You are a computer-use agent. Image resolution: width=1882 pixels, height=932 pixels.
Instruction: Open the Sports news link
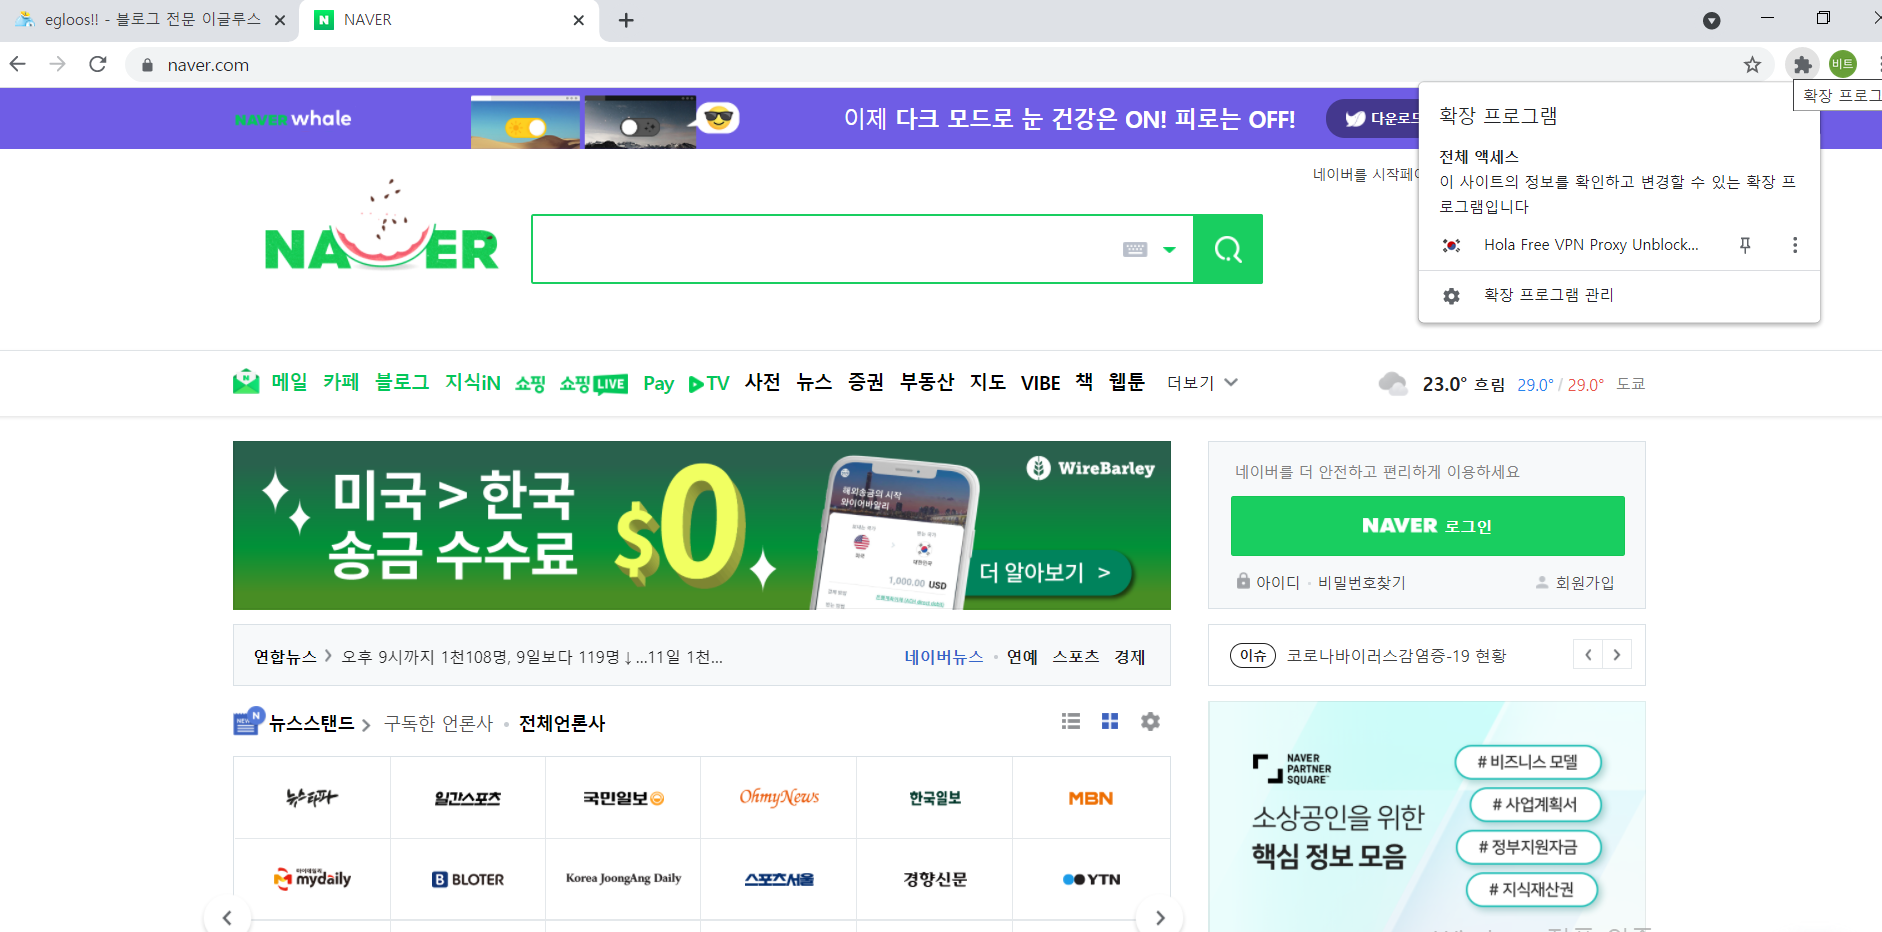click(1076, 657)
